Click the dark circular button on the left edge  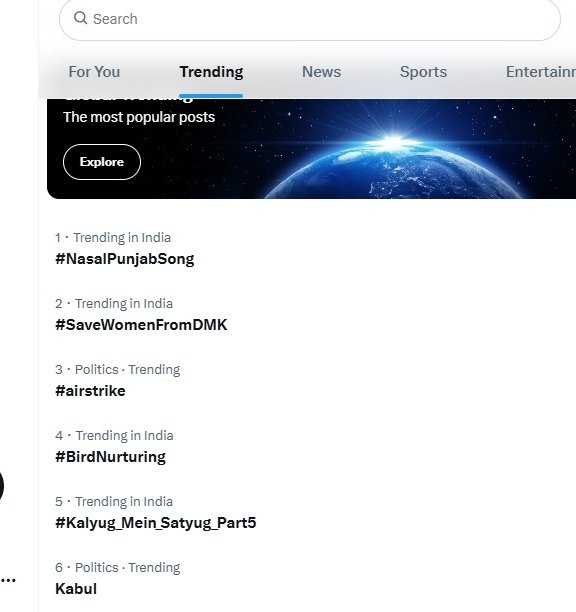[x=2, y=486]
